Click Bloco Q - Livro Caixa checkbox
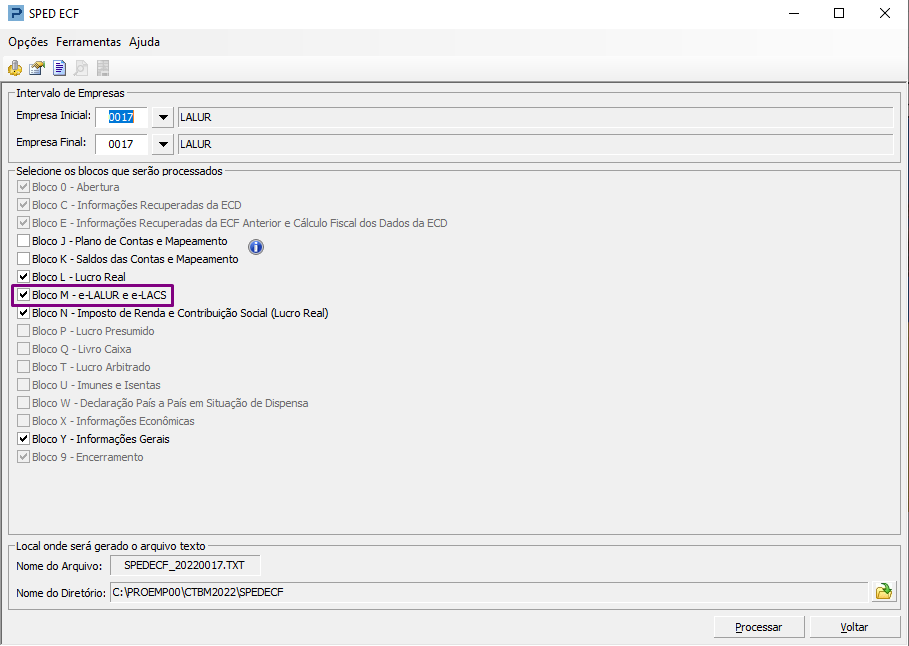909x646 pixels. (23, 349)
